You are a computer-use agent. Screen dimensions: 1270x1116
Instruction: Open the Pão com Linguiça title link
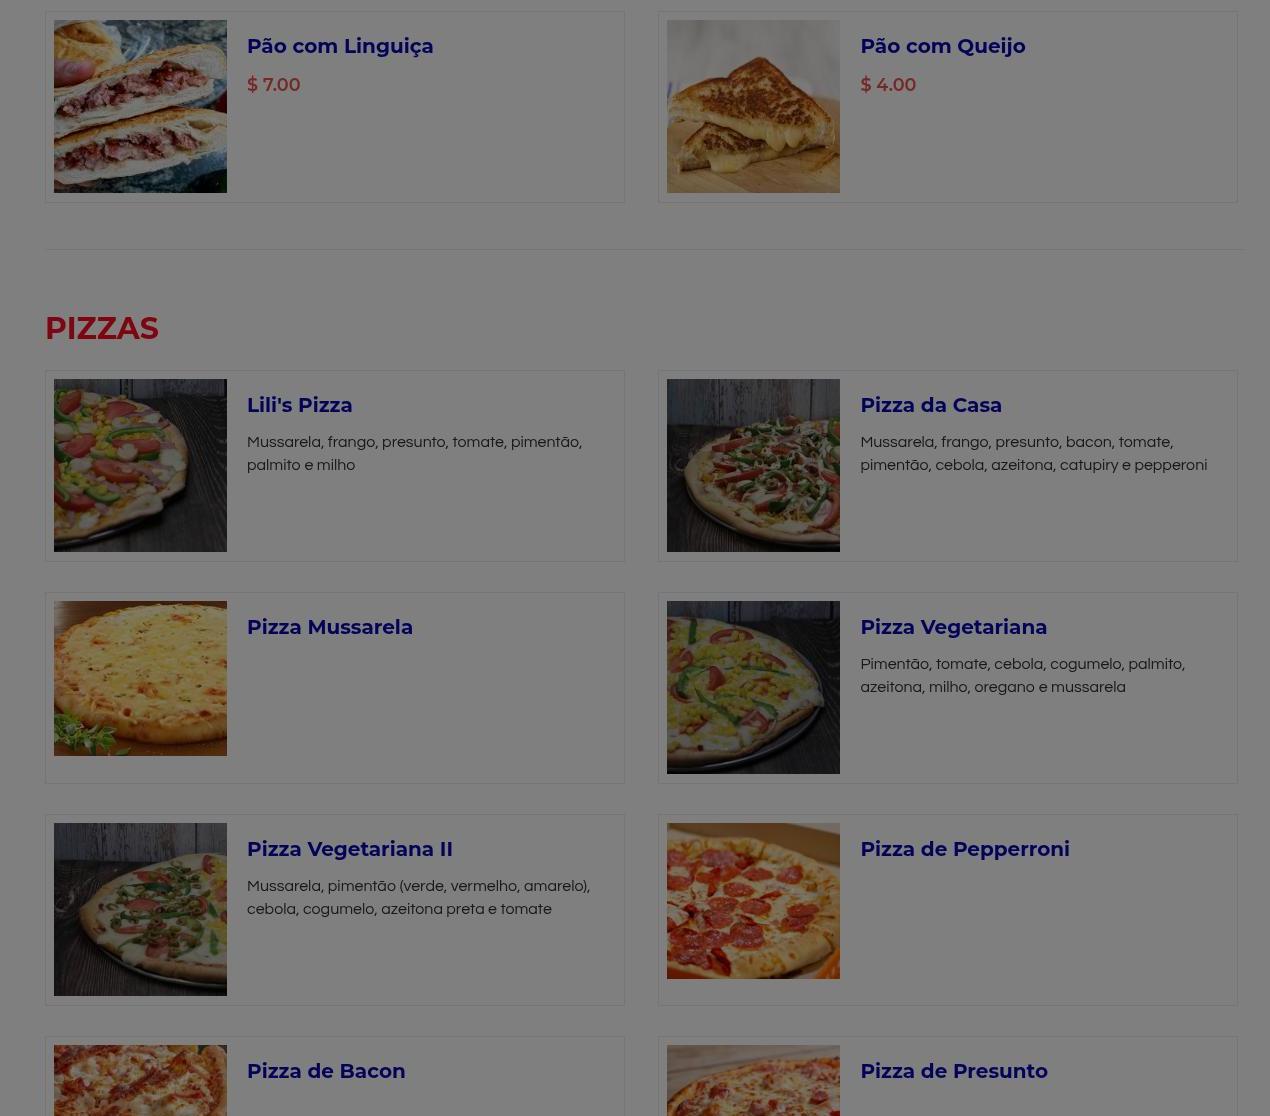(340, 46)
